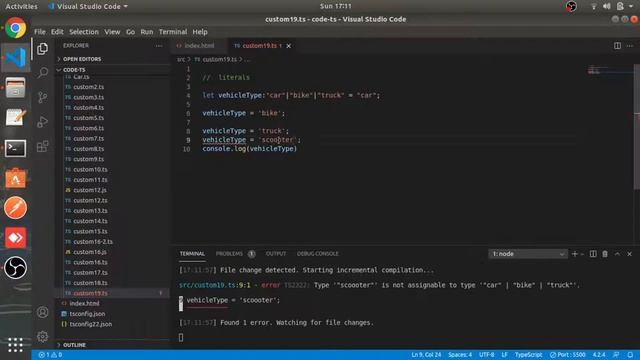Change language mode TypeScript in status bar

coord(529,355)
